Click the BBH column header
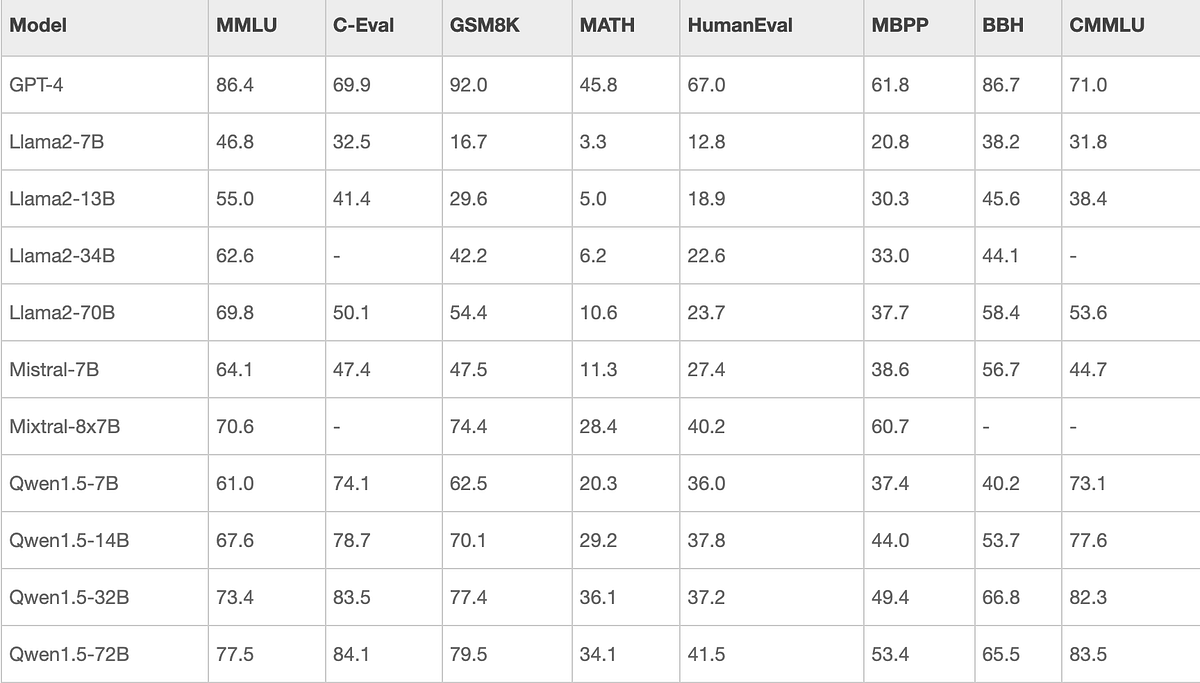This screenshot has width=1200, height=683. (x=1003, y=26)
